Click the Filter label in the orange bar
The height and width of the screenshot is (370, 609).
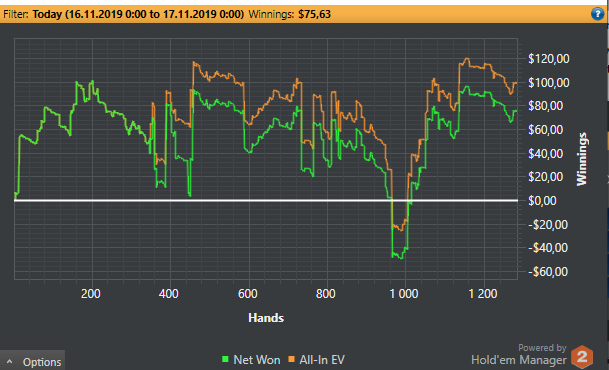(x=16, y=14)
